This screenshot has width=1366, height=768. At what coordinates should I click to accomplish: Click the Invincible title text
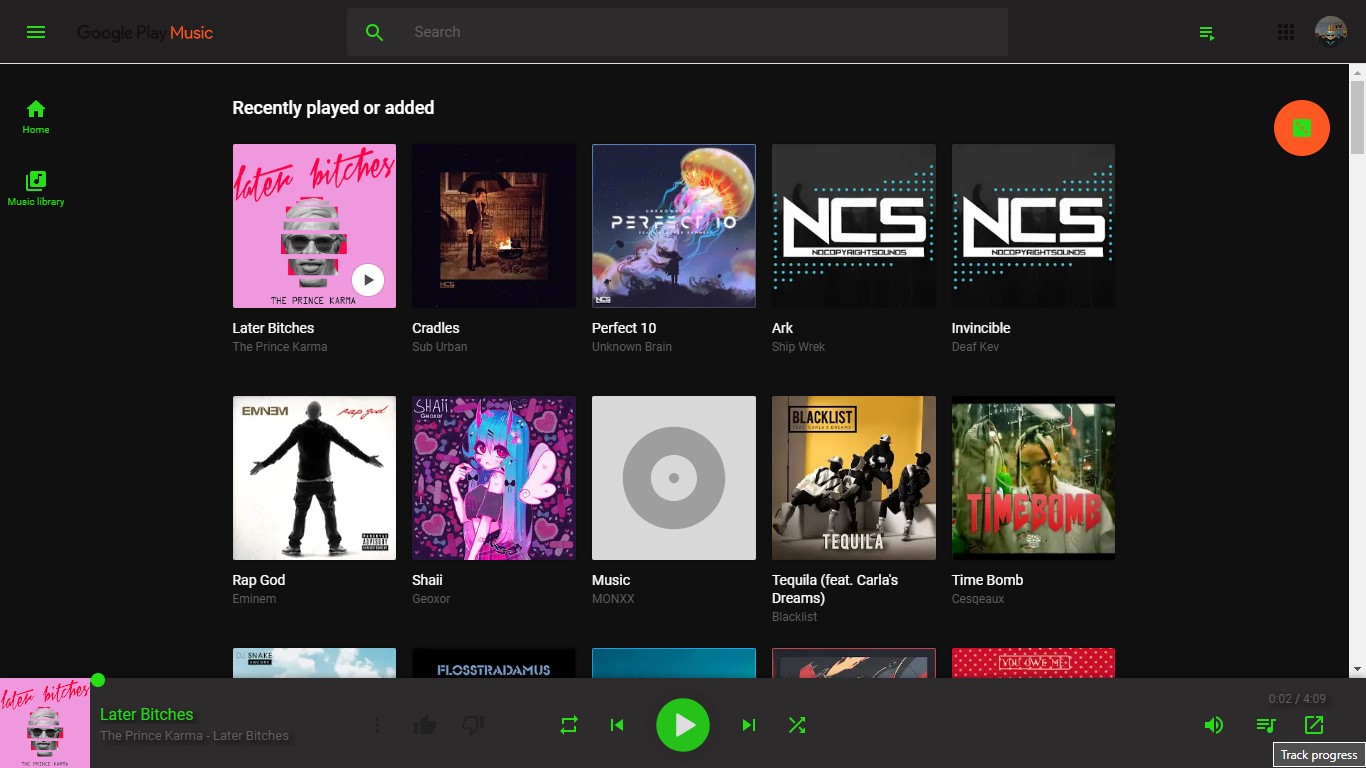tap(981, 328)
